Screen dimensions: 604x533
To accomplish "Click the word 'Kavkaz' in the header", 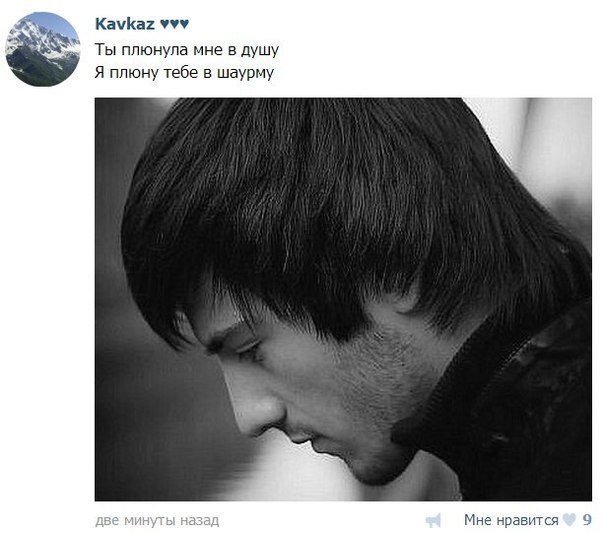I will [125, 24].
